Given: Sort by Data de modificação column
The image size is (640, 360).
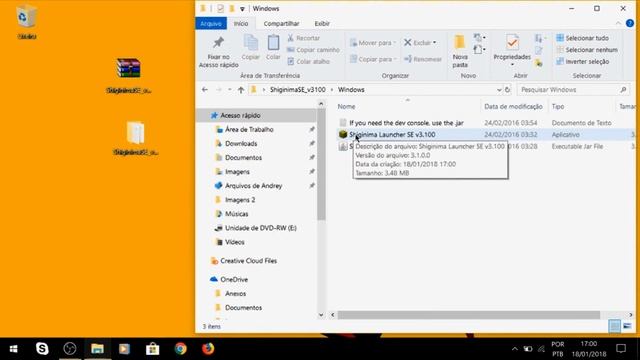Looking at the screenshot, I should 513,107.
